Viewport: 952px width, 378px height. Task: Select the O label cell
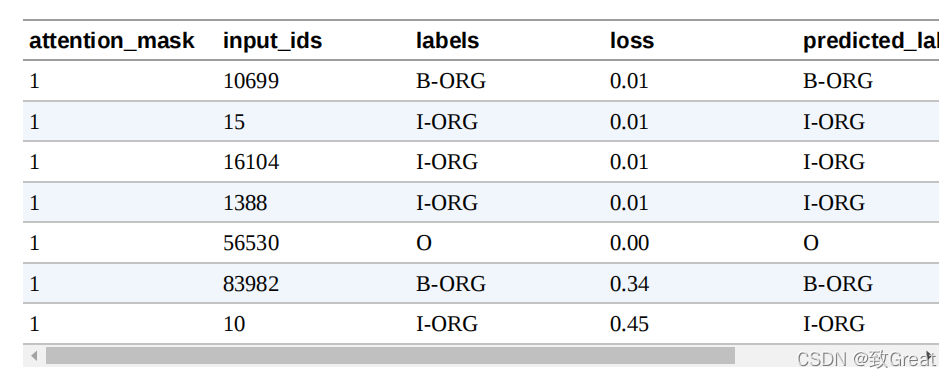coord(424,243)
